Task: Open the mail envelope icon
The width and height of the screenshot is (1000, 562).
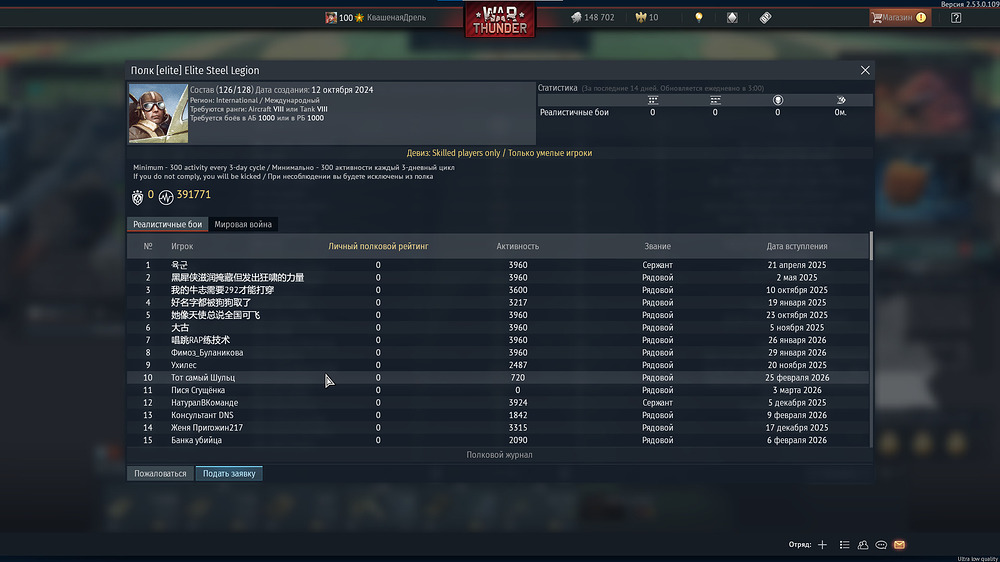Action: (899, 545)
